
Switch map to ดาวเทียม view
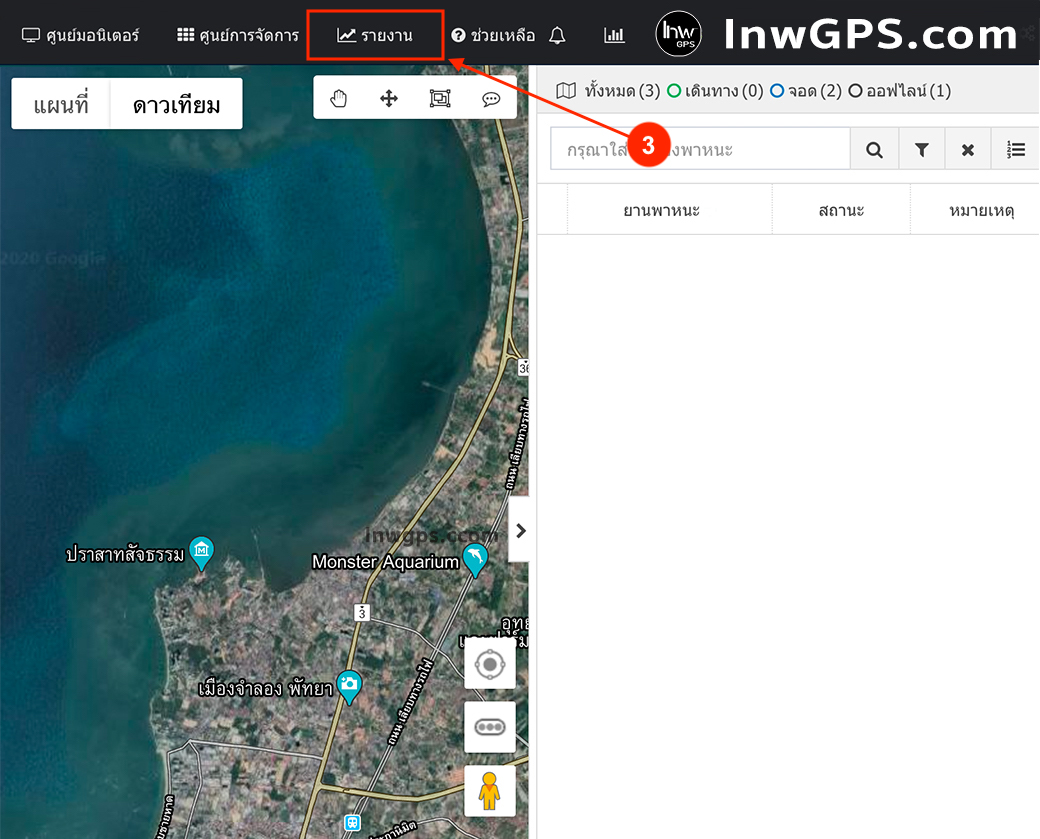pyautogui.click(x=176, y=104)
